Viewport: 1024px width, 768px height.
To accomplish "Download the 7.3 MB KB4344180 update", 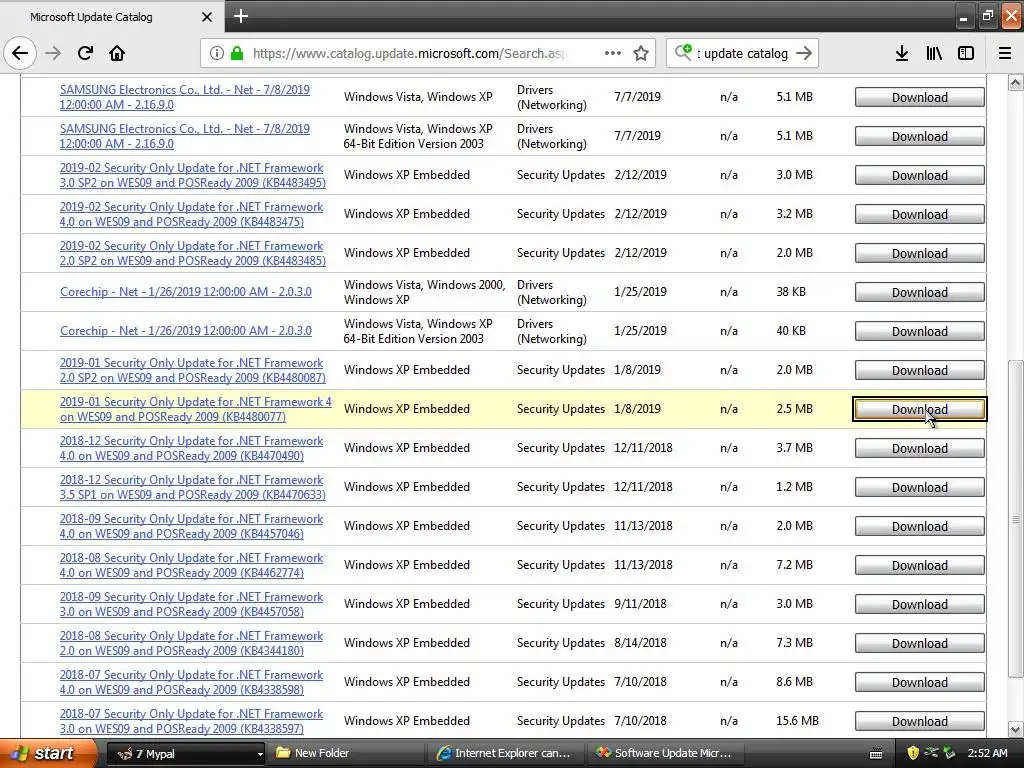I will coord(920,644).
